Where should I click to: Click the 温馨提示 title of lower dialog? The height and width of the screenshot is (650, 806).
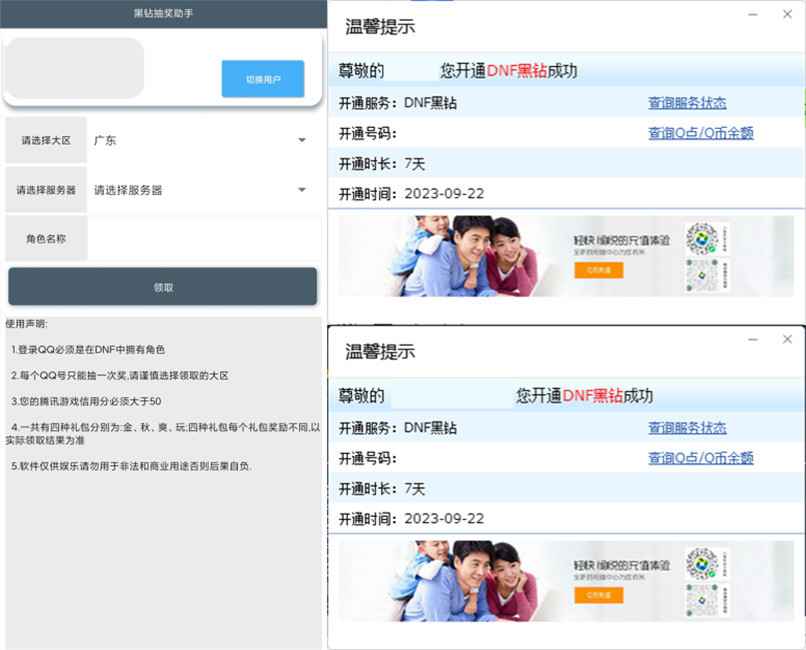click(x=380, y=351)
